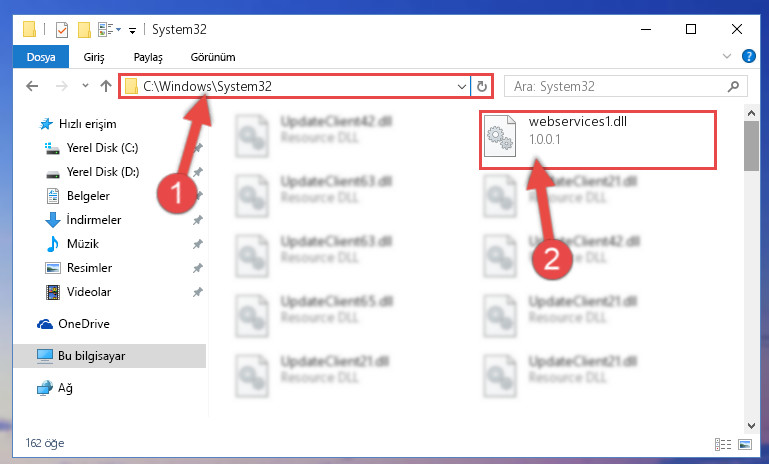Switch to large thumbnails view icon
This screenshot has width=769, height=464.
pyautogui.click(x=745, y=444)
